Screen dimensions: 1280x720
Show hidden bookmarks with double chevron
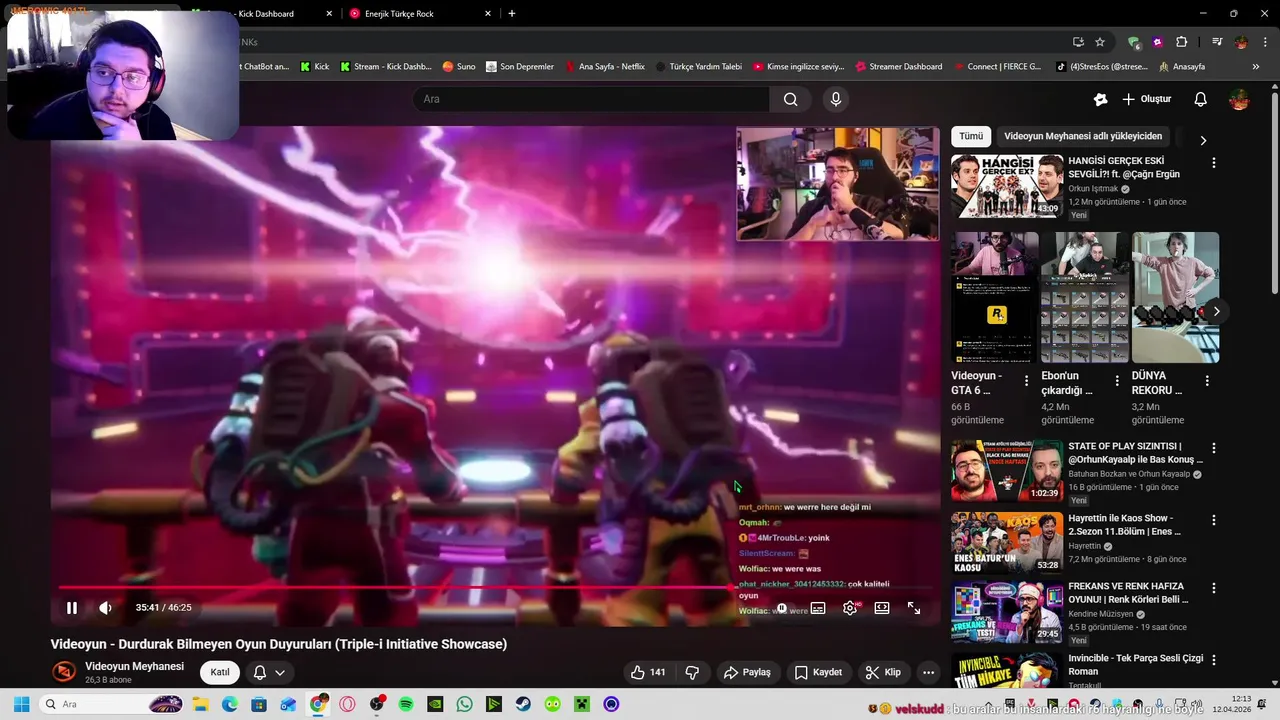pos(1256,67)
